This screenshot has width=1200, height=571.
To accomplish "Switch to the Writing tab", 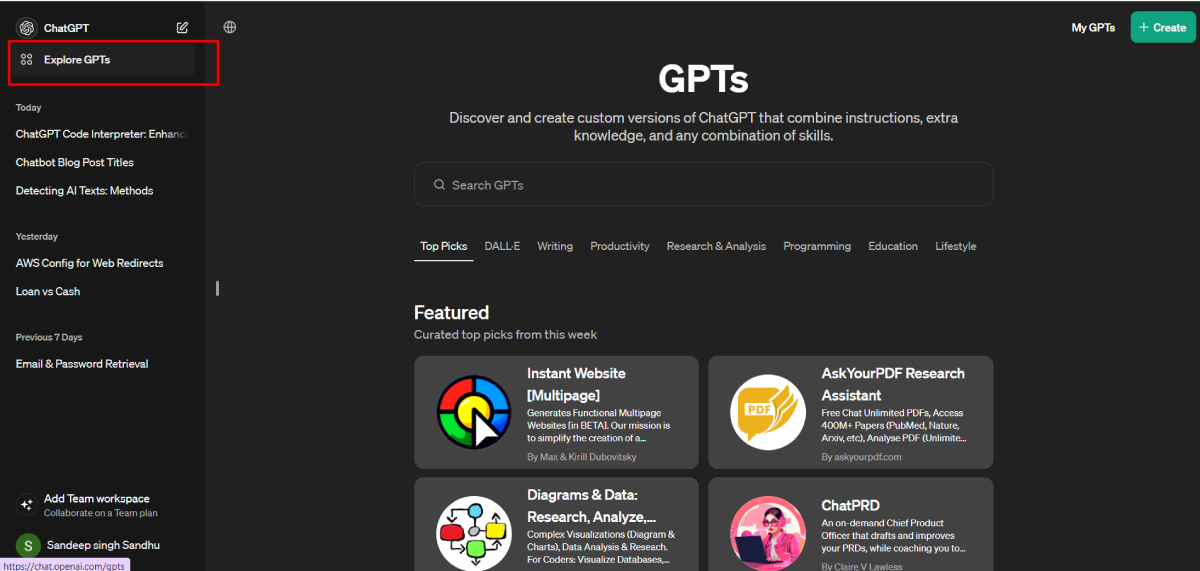I will (555, 246).
